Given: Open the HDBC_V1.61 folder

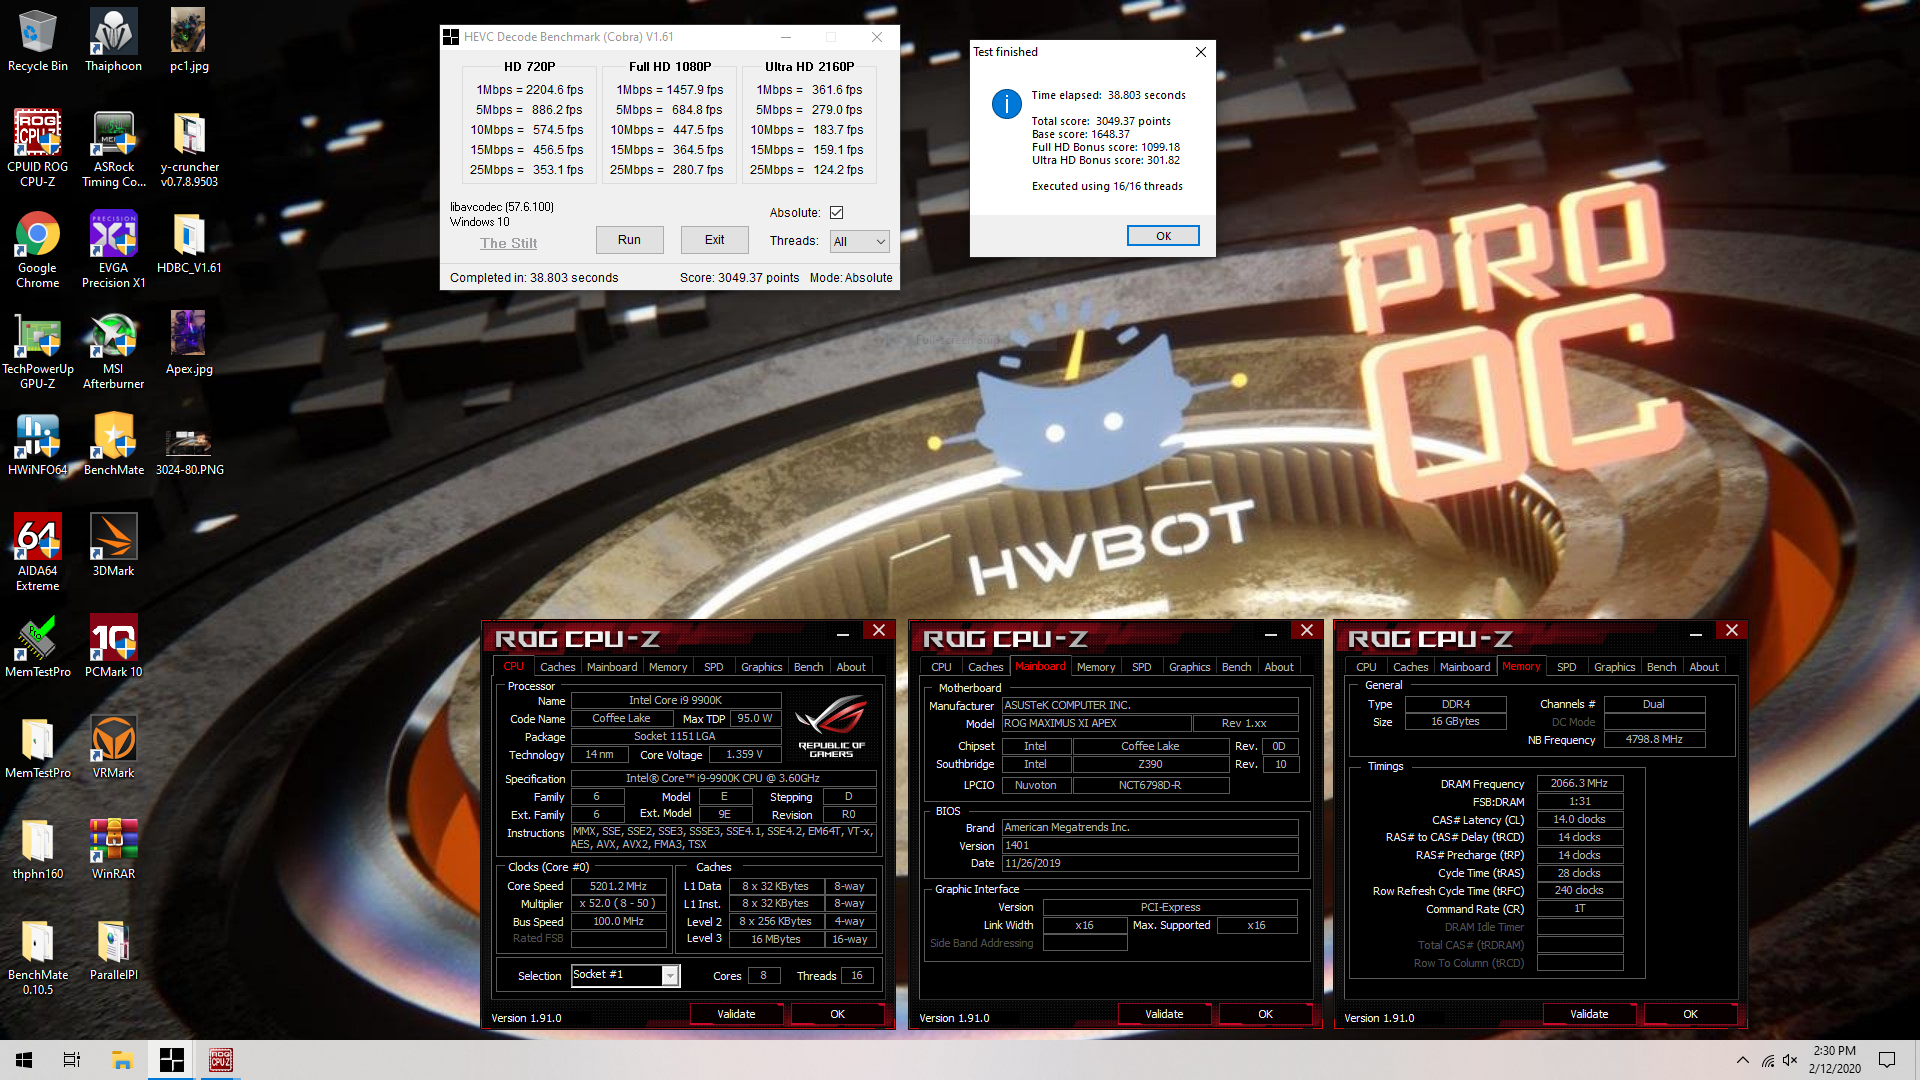Looking at the screenshot, I should (x=189, y=243).
